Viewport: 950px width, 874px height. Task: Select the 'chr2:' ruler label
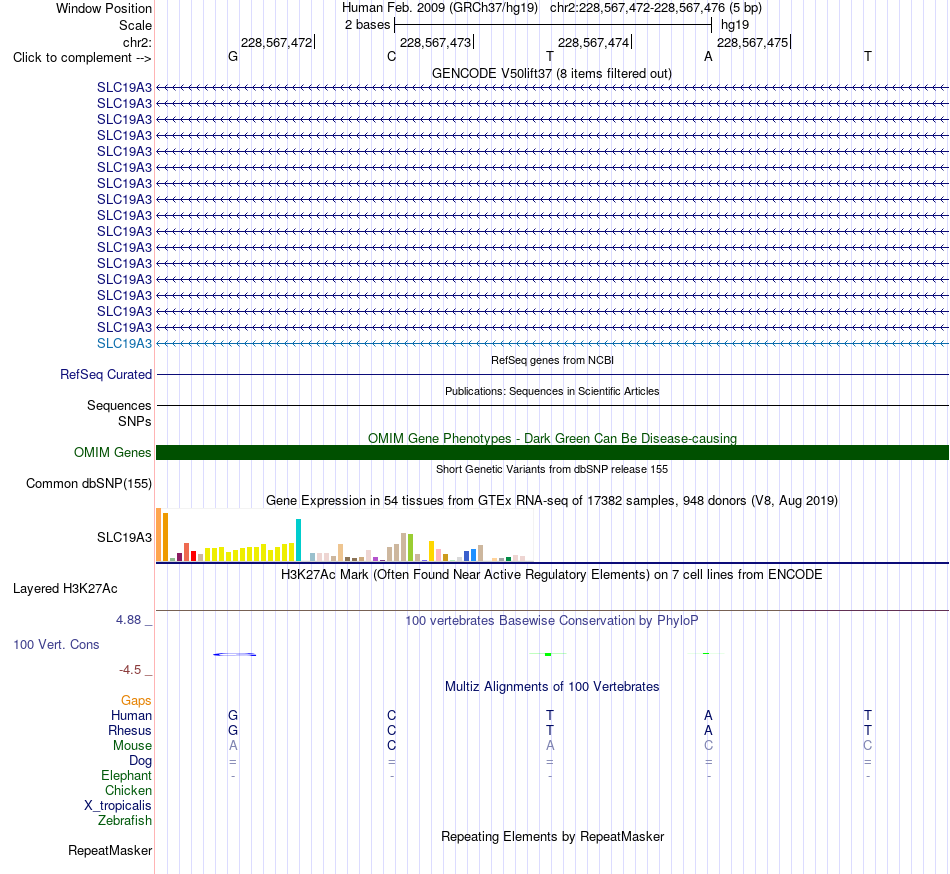point(137,42)
